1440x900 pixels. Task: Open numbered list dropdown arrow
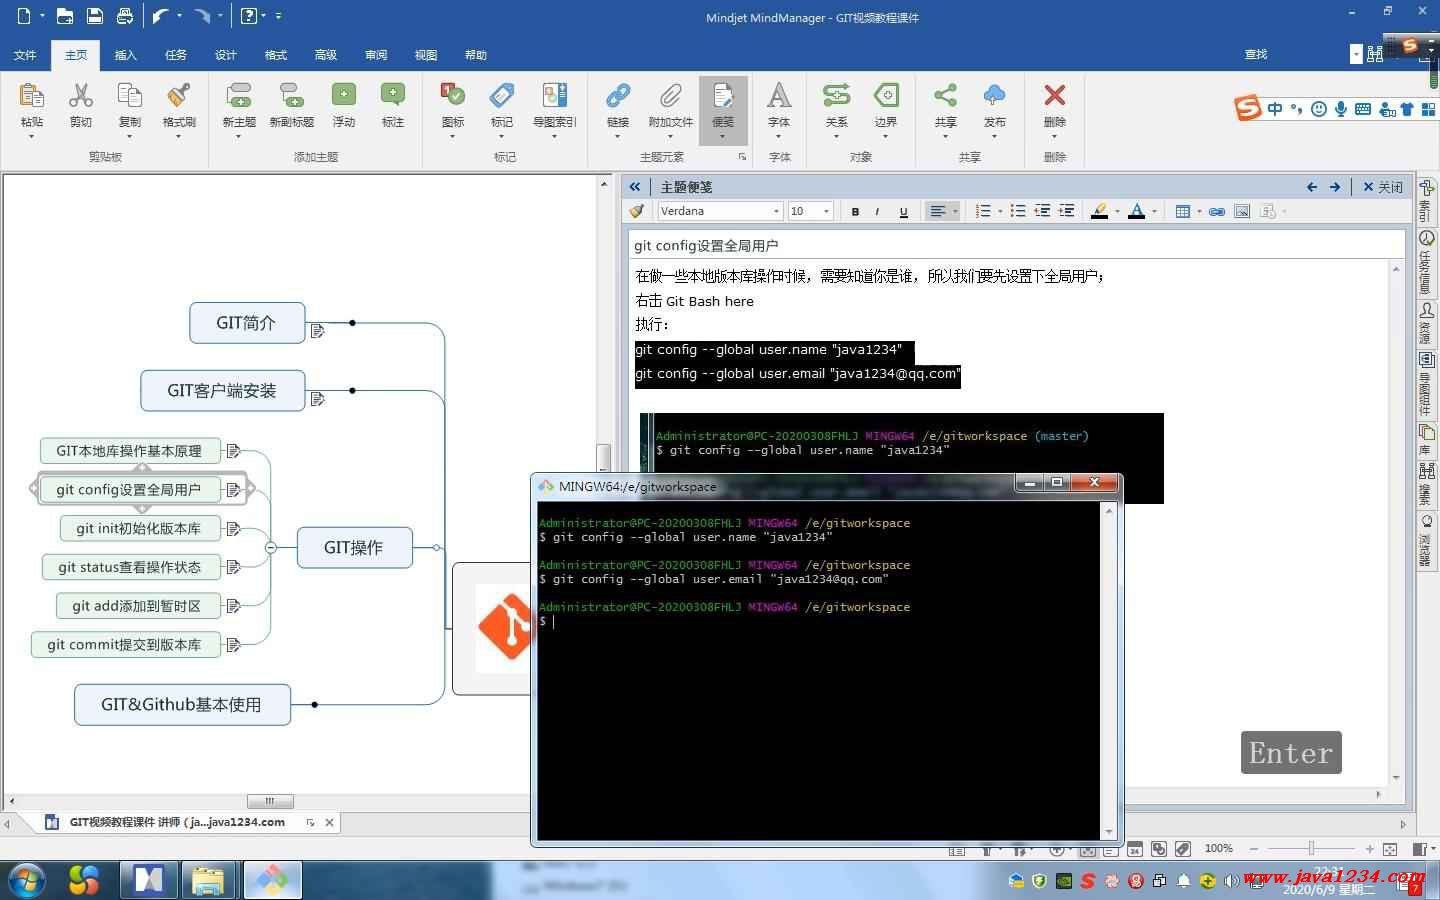point(1000,211)
